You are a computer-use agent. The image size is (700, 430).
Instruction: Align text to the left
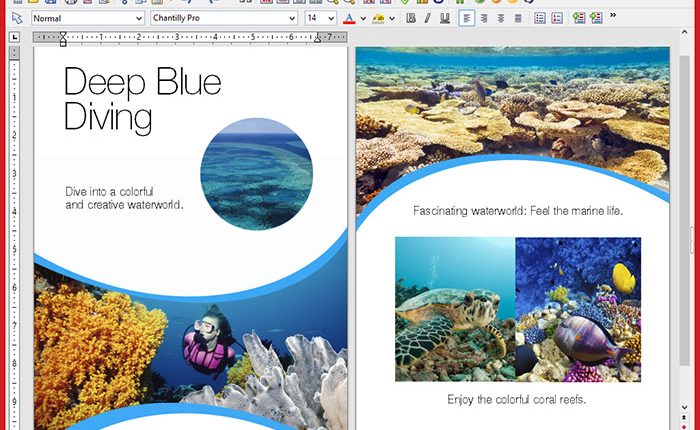click(467, 18)
